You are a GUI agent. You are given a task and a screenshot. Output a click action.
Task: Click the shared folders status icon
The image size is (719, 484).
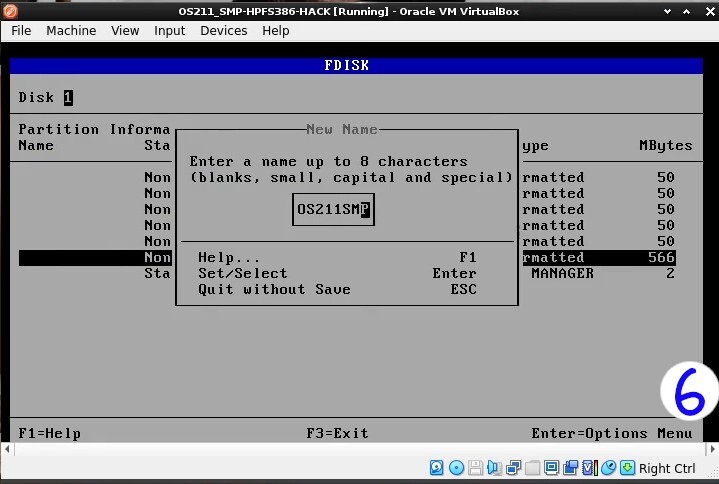coord(532,468)
